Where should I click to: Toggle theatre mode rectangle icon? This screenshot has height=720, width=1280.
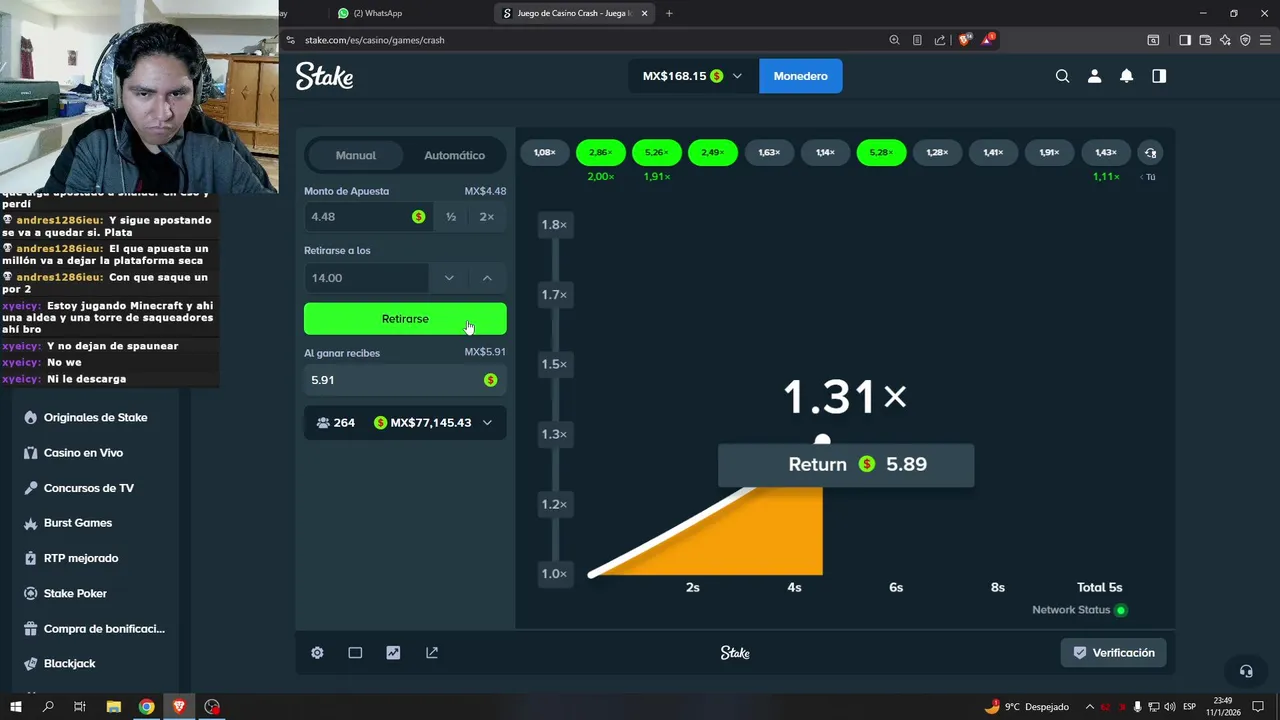355,653
